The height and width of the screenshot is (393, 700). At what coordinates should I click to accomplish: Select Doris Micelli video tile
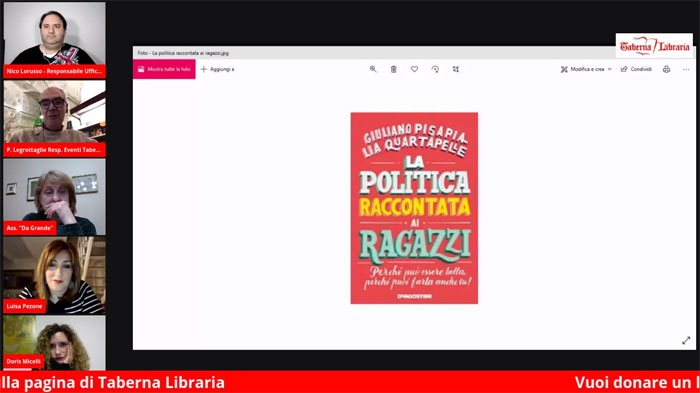(x=54, y=343)
